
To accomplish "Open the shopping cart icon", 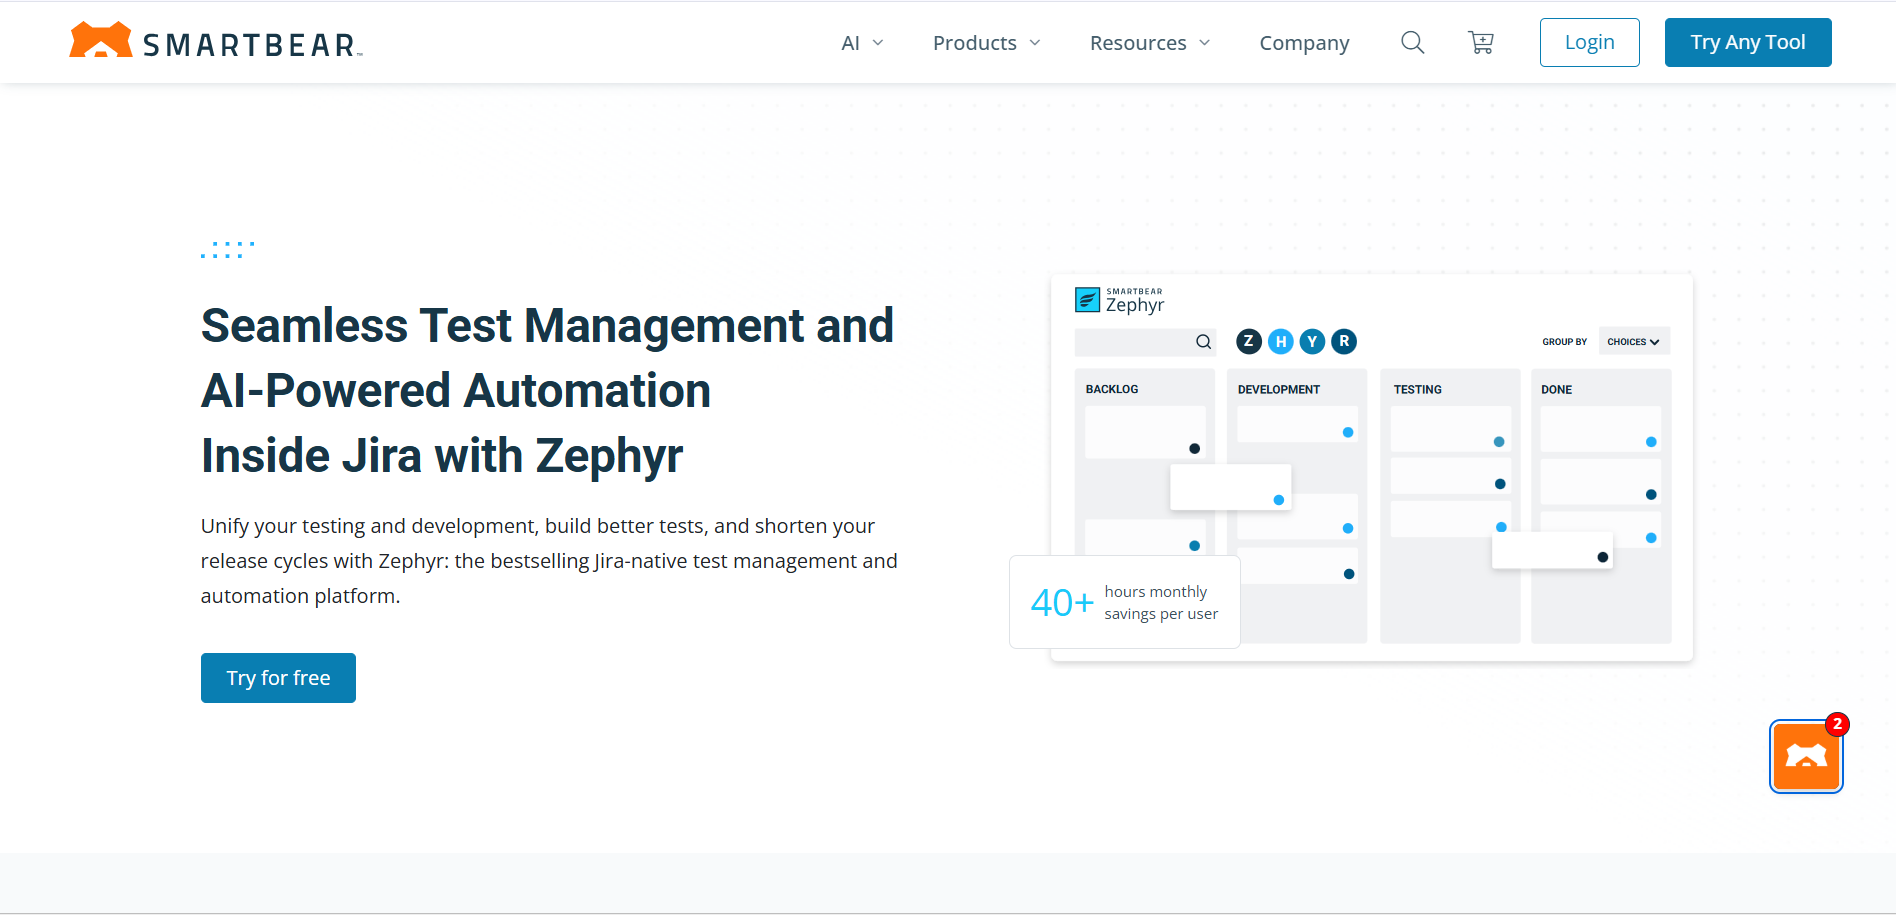I will click(1481, 42).
